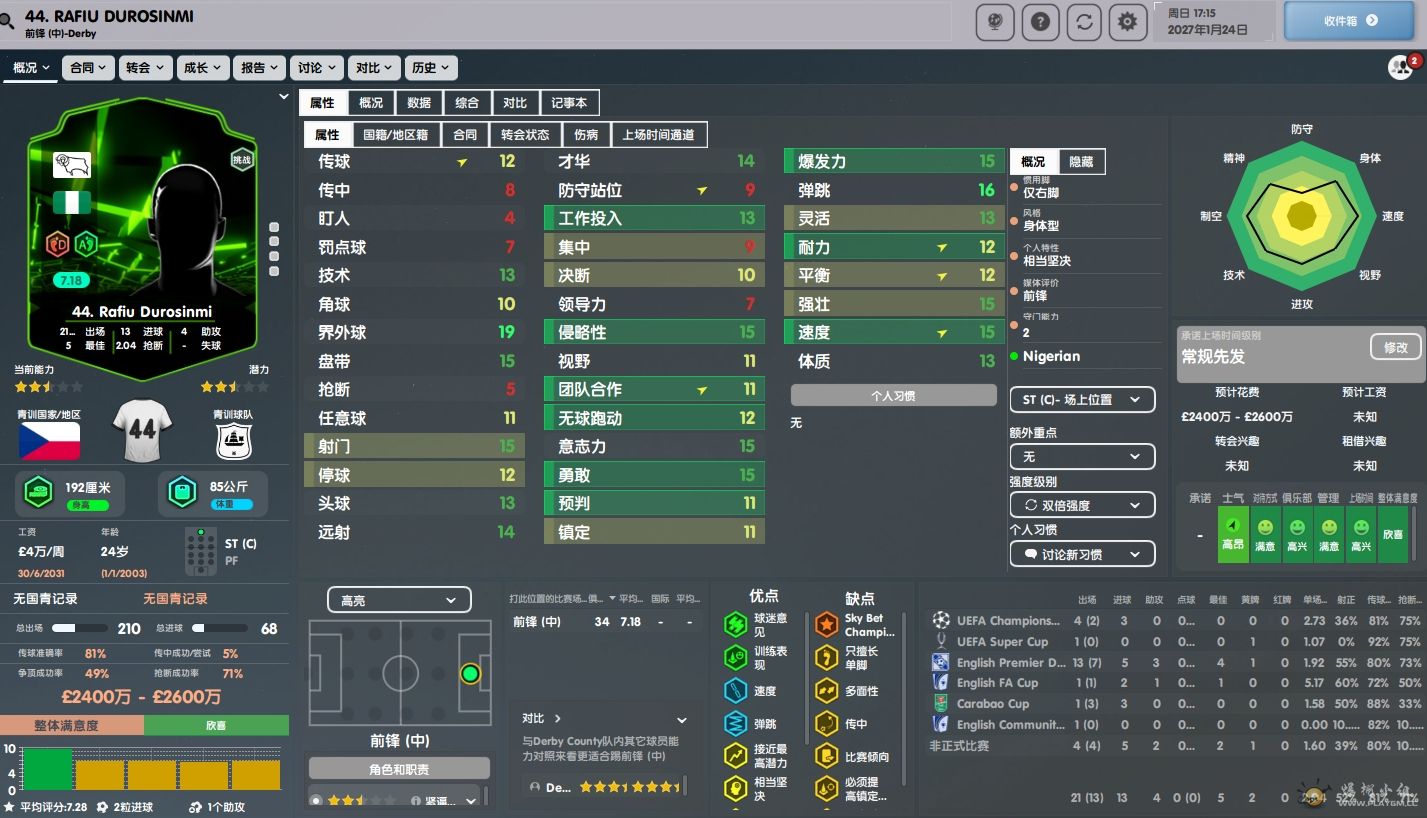Viewport: 1427px width, 818px height.
Task: Open the 概况 dropdown menu
Action: (x=31, y=68)
